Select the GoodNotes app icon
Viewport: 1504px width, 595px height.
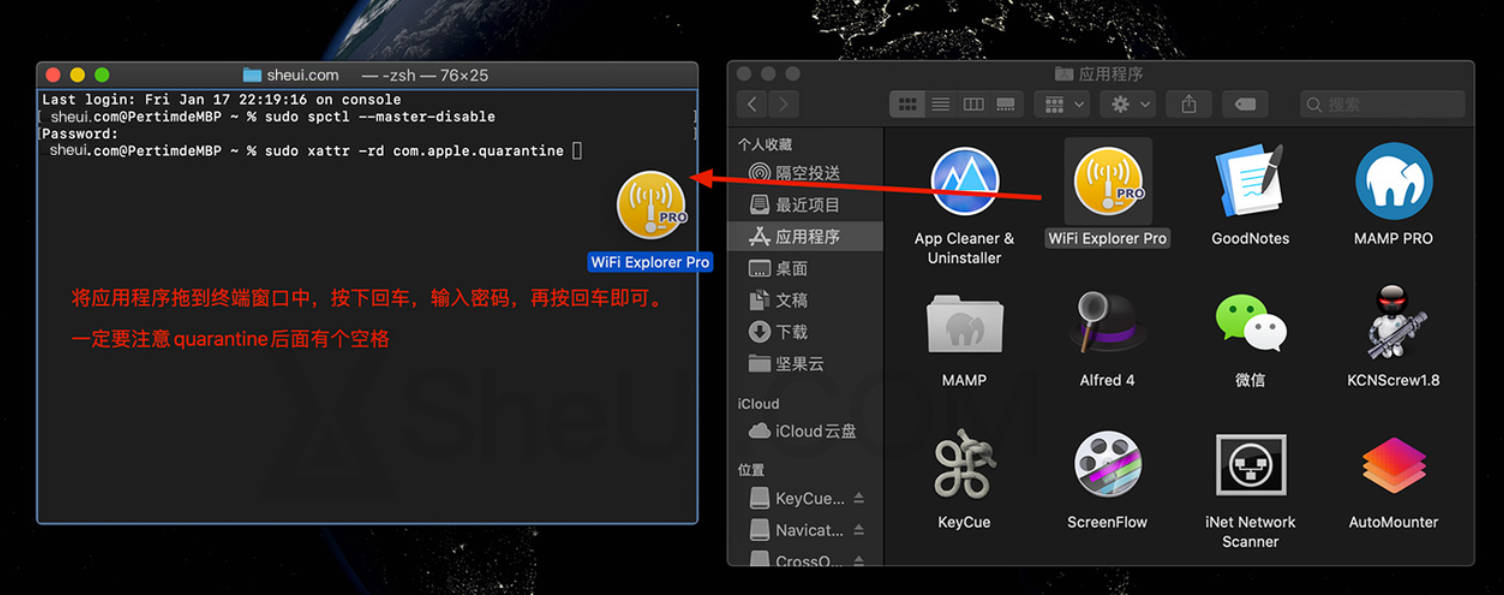tap(1250, 182)
